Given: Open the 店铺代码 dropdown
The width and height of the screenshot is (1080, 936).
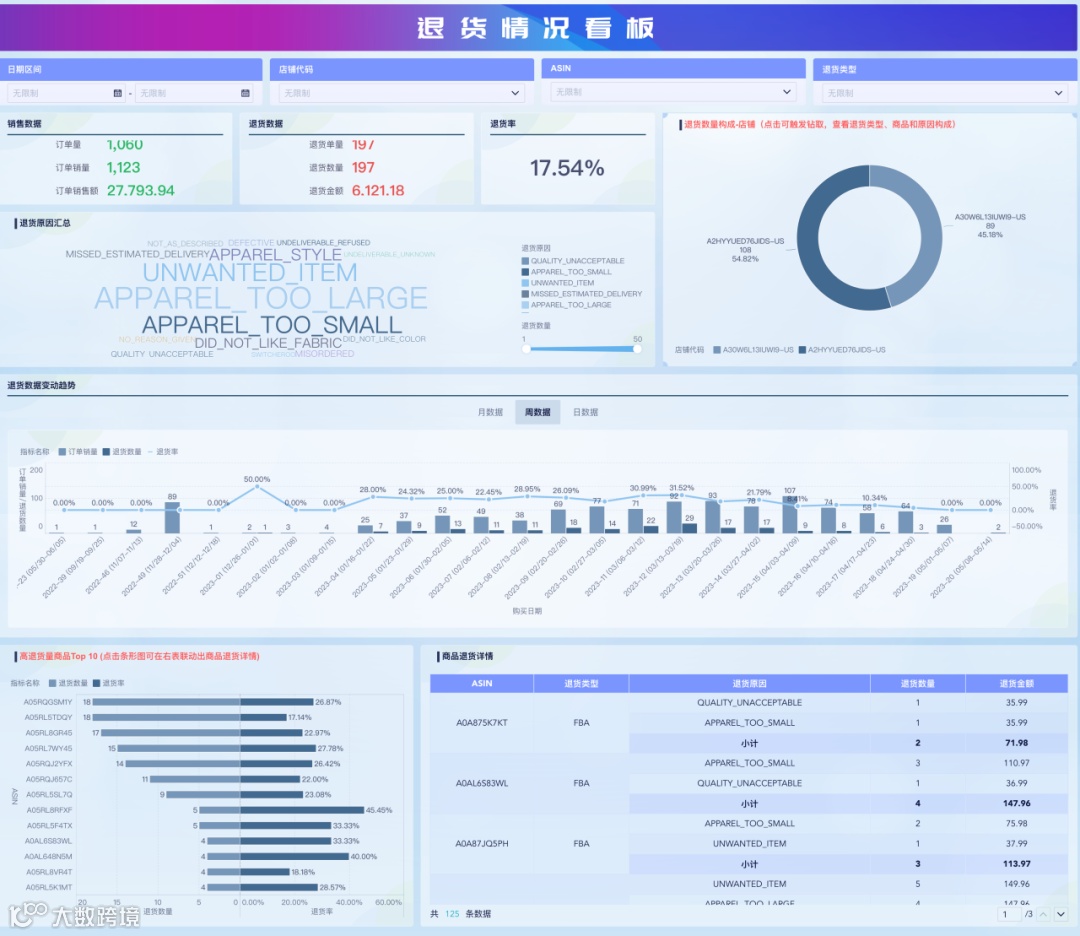Looking at the screenshot, I should [x=402, y=93].
